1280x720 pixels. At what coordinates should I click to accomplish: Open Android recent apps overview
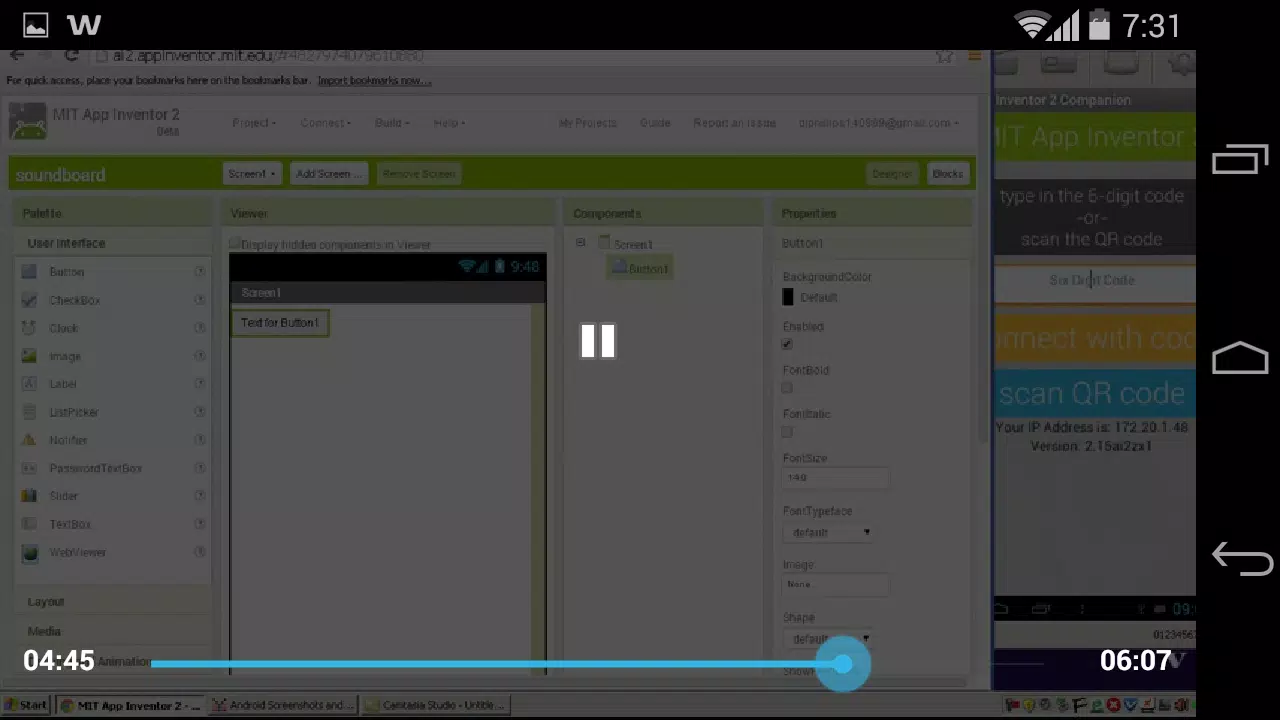pyautogui.click(x=1240, y=160)
